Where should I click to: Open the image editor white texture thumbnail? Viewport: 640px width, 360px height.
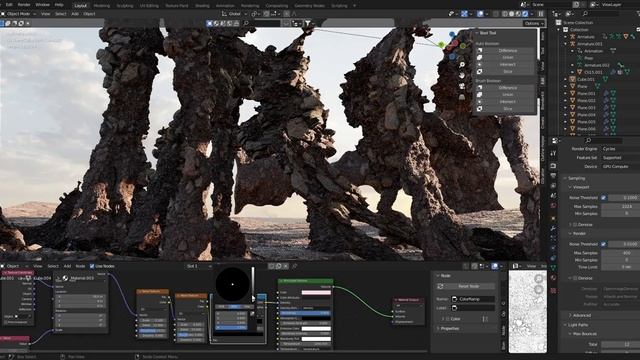pyautogui.click(x=527, y=311)
